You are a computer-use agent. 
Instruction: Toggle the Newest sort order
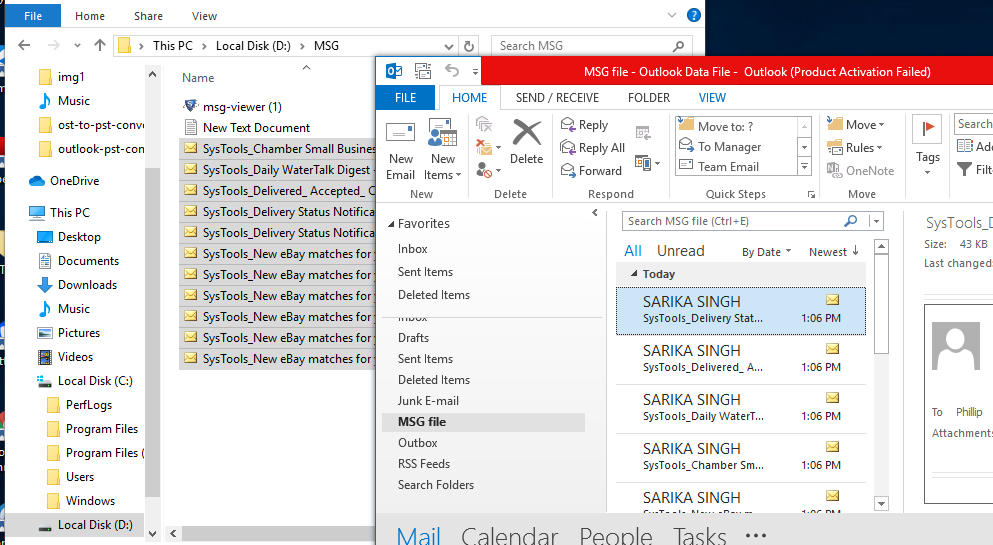(x=833, y=252)
